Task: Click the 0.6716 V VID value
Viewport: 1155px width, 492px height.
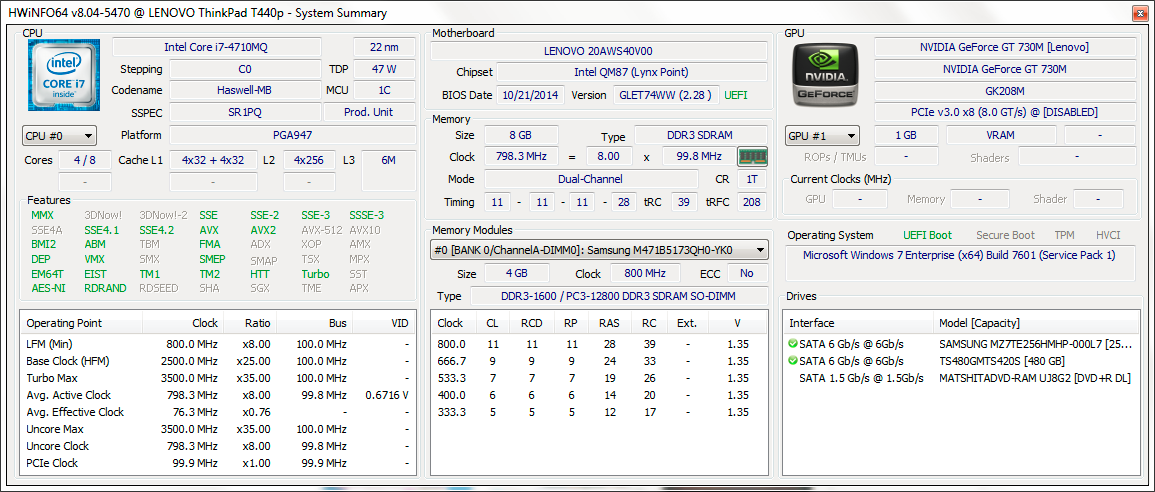Action: [x=387, y=395]
